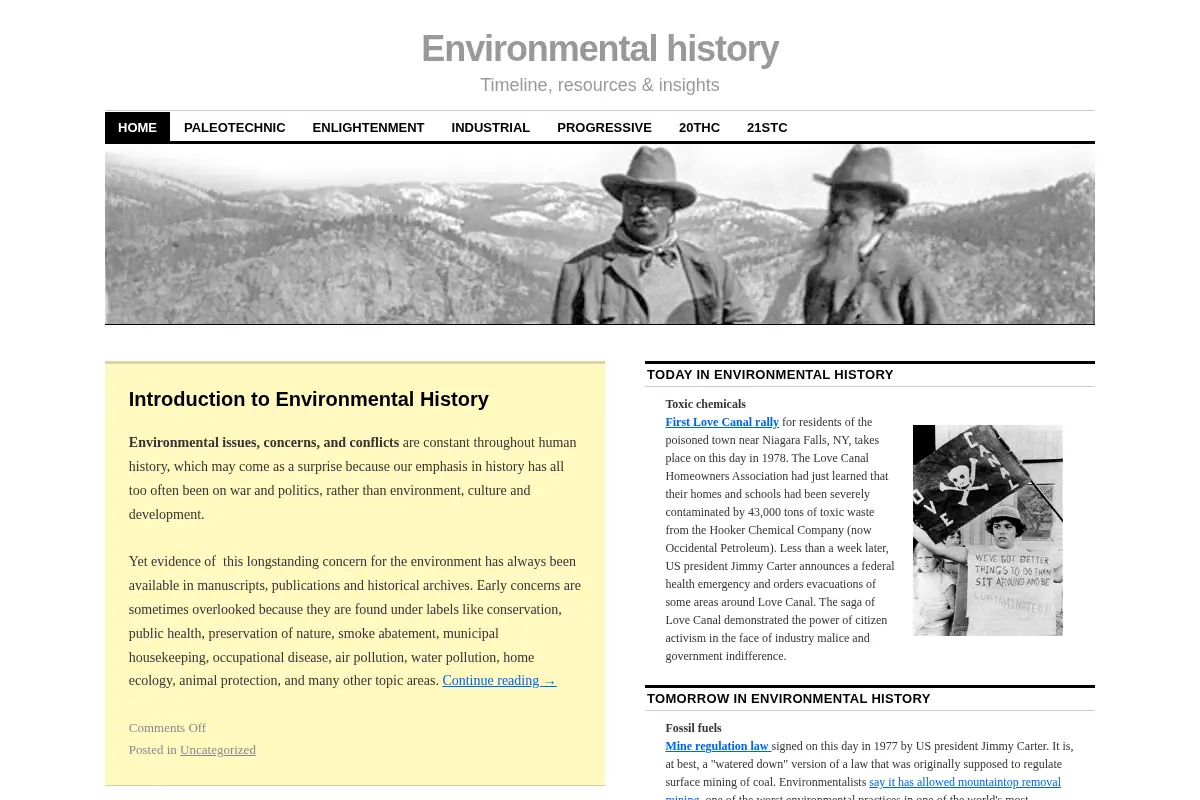The image size is (1200, 800).
Task: Click the Fossil fuels label
Action: click(x=694, y=728)
